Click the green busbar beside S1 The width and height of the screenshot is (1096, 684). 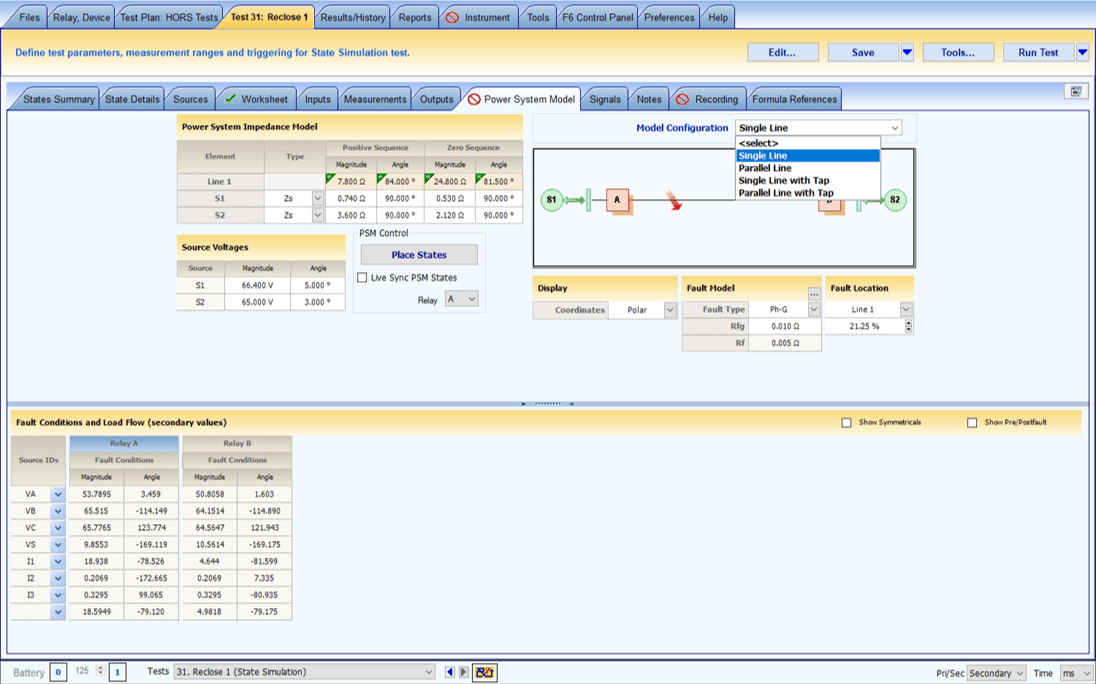click(589, 200)
